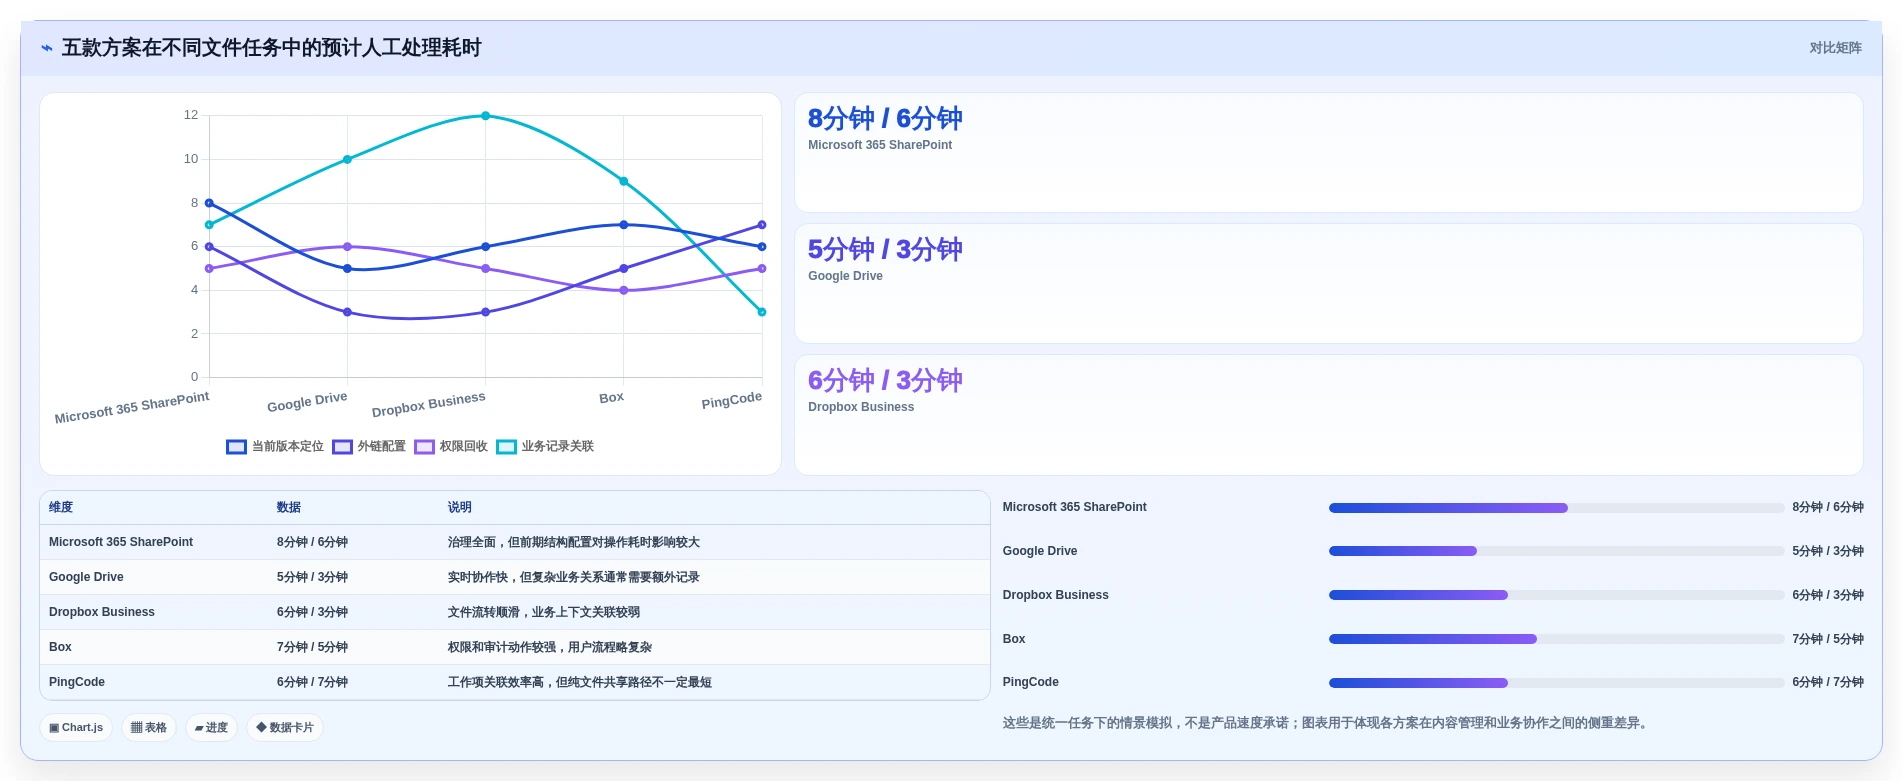Click description 权限和审计动作较强，用户流程略复杂
This screenshot has height=781, width=1903.
pos(550,647)
